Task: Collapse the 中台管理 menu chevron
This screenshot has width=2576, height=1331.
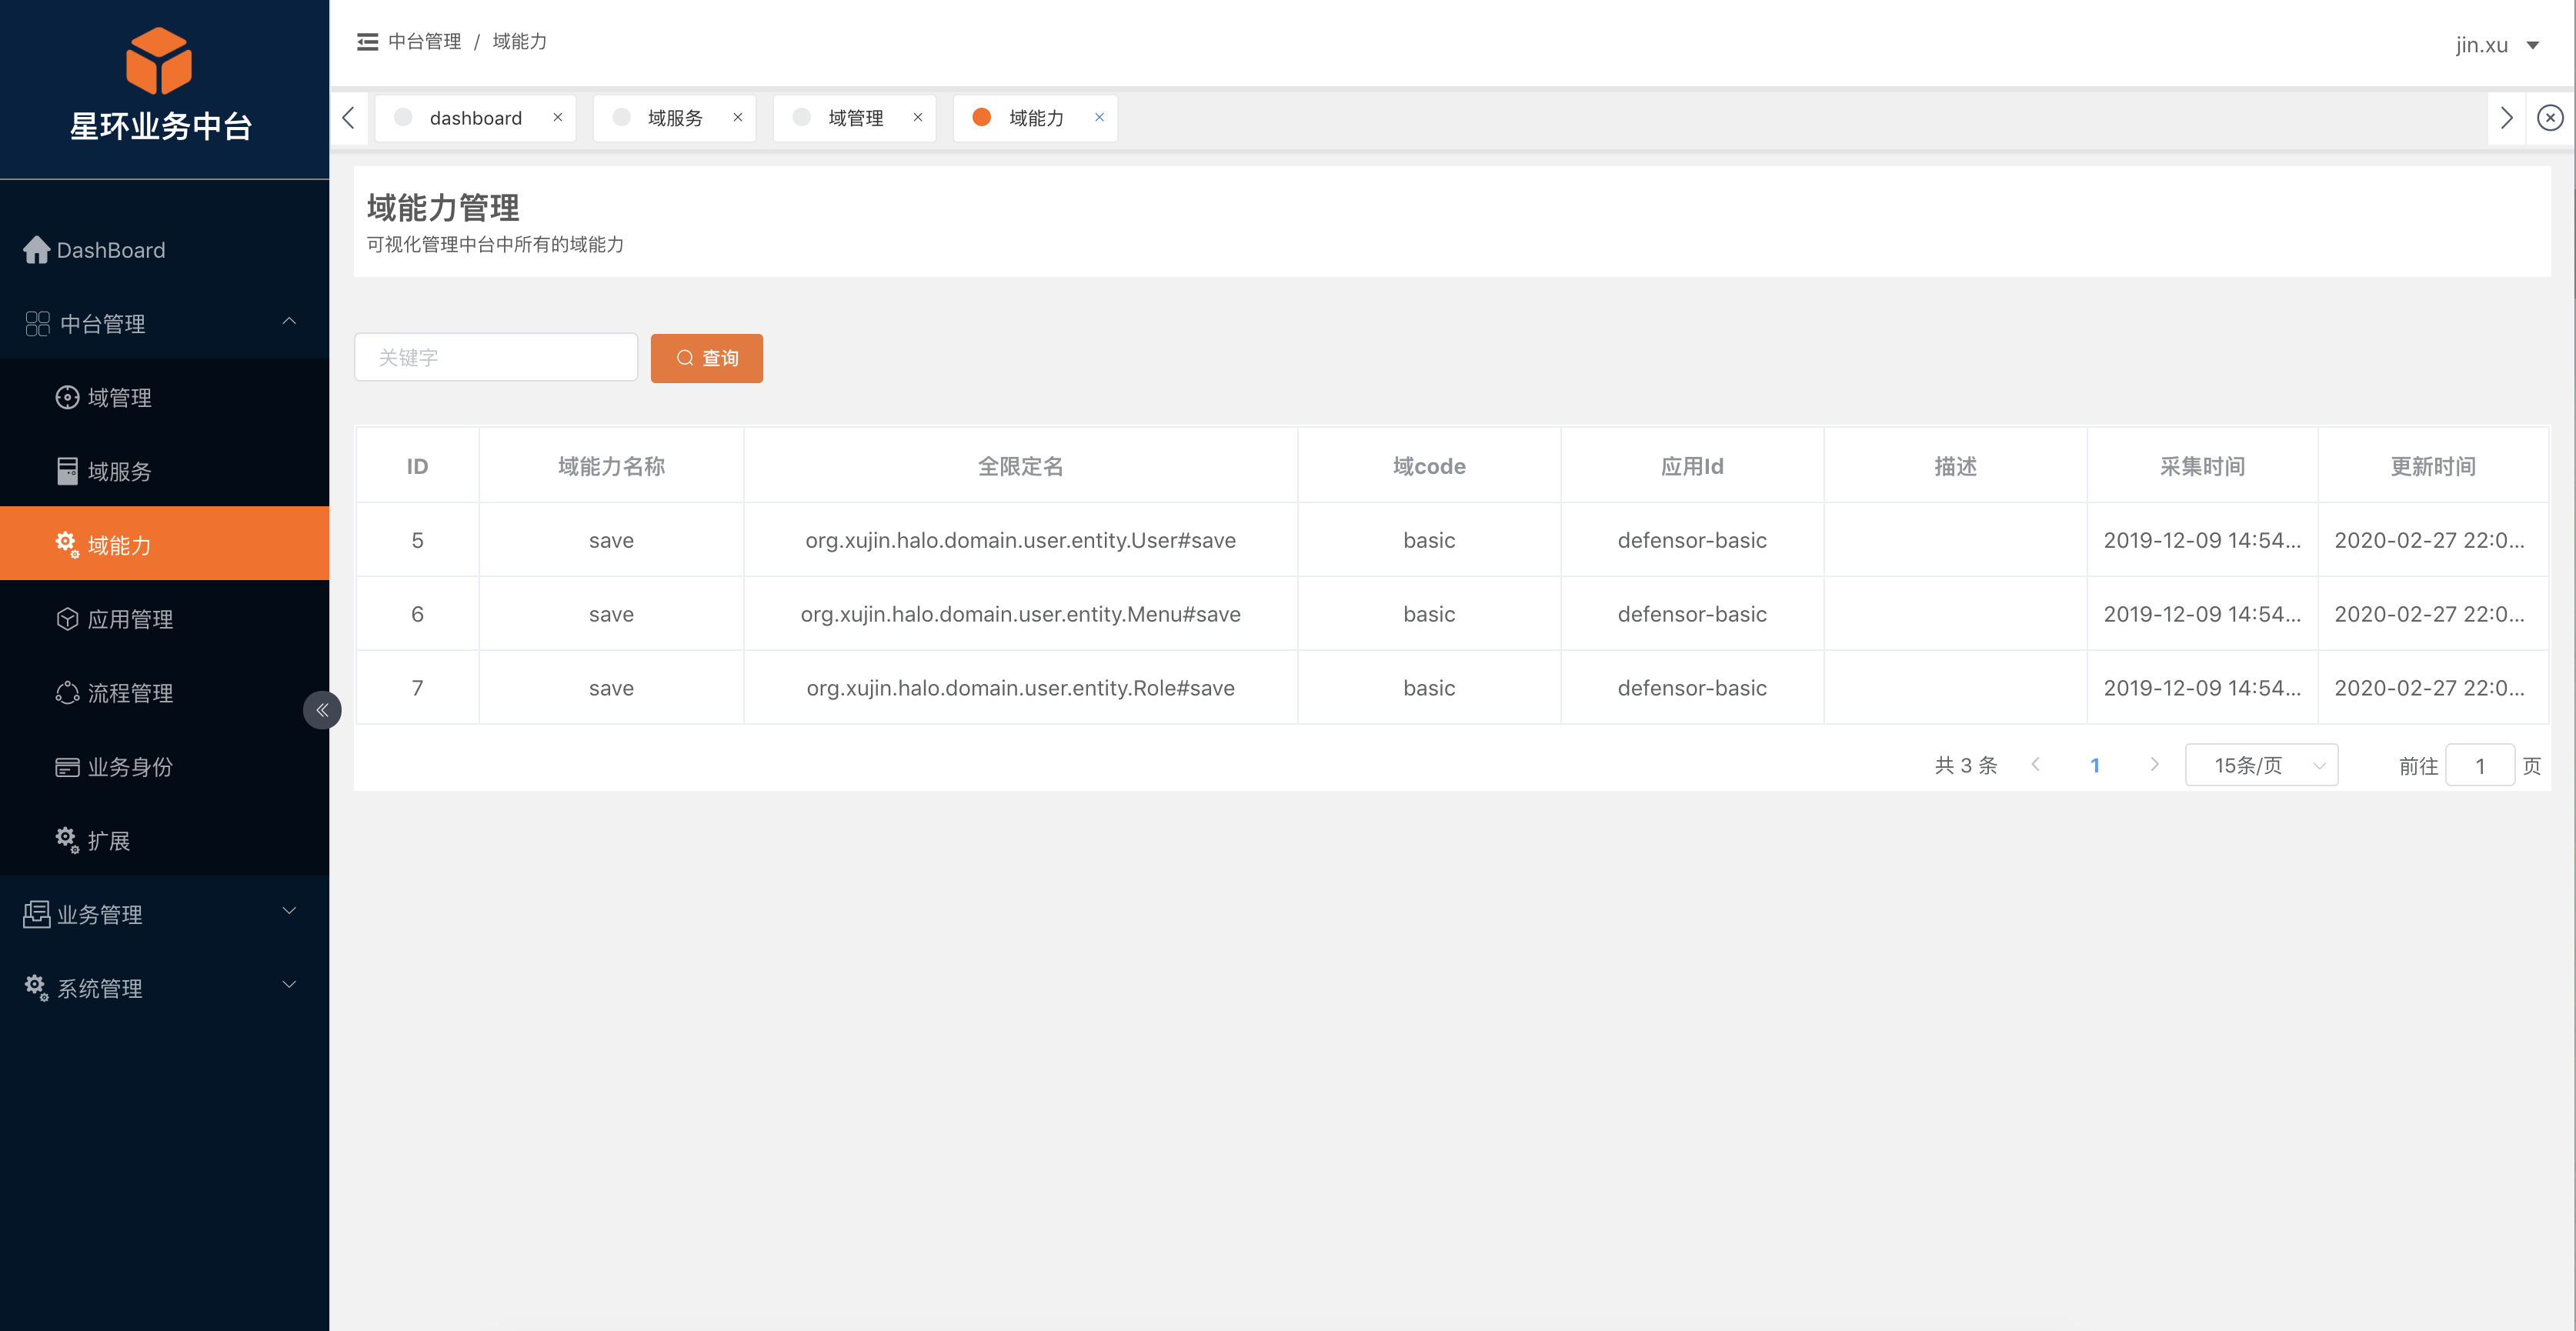Action: (x=289, y=321)
